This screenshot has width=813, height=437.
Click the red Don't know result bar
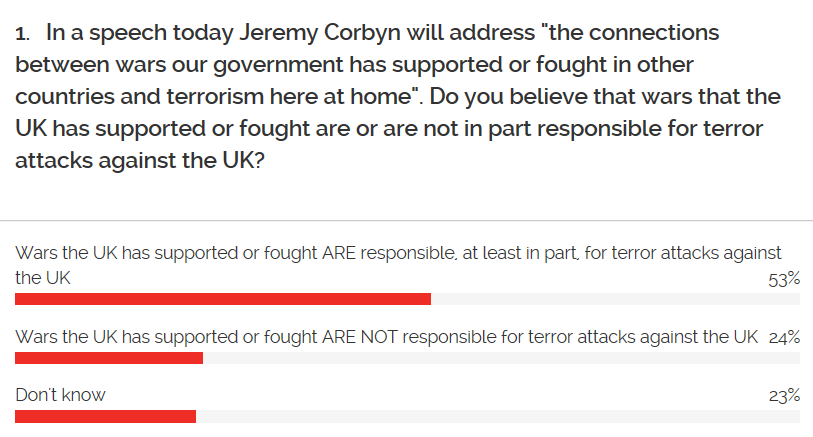pyautogui.click(x=105, y=416)
